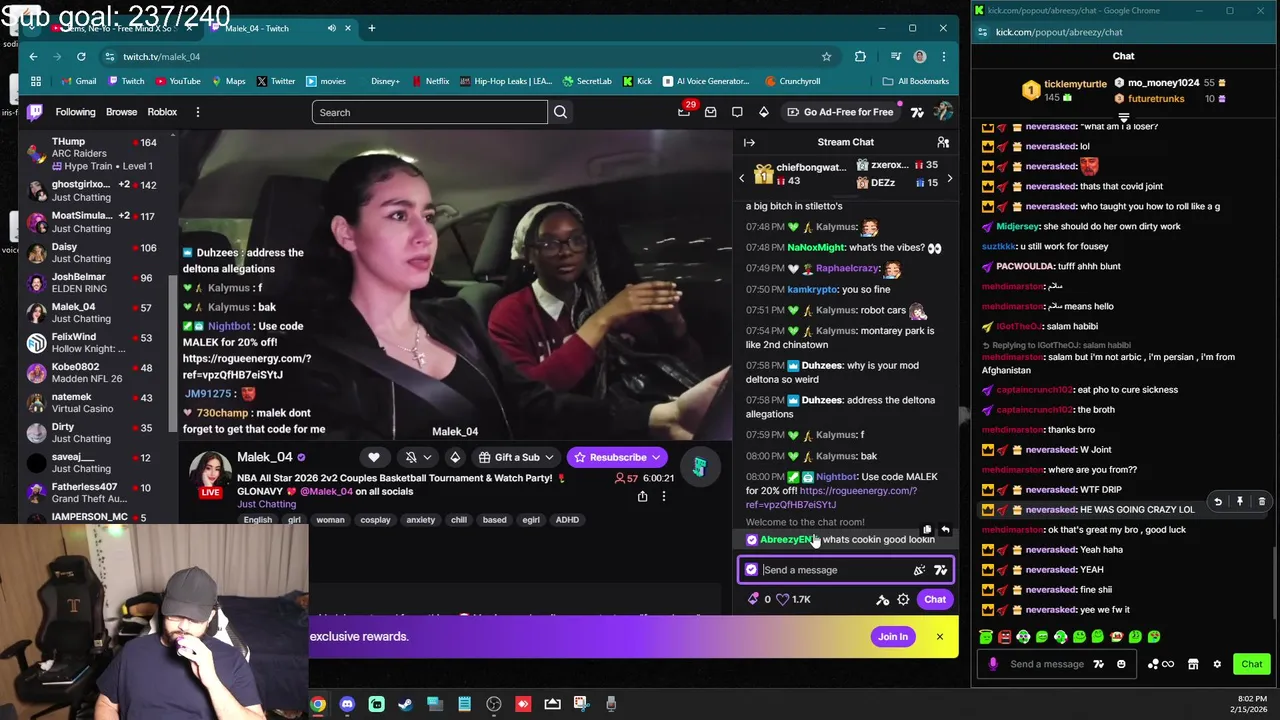Select the cosplay stream tag
Image resolution: width=1280 pixels, height=720 pixels.
coord(375,520)
